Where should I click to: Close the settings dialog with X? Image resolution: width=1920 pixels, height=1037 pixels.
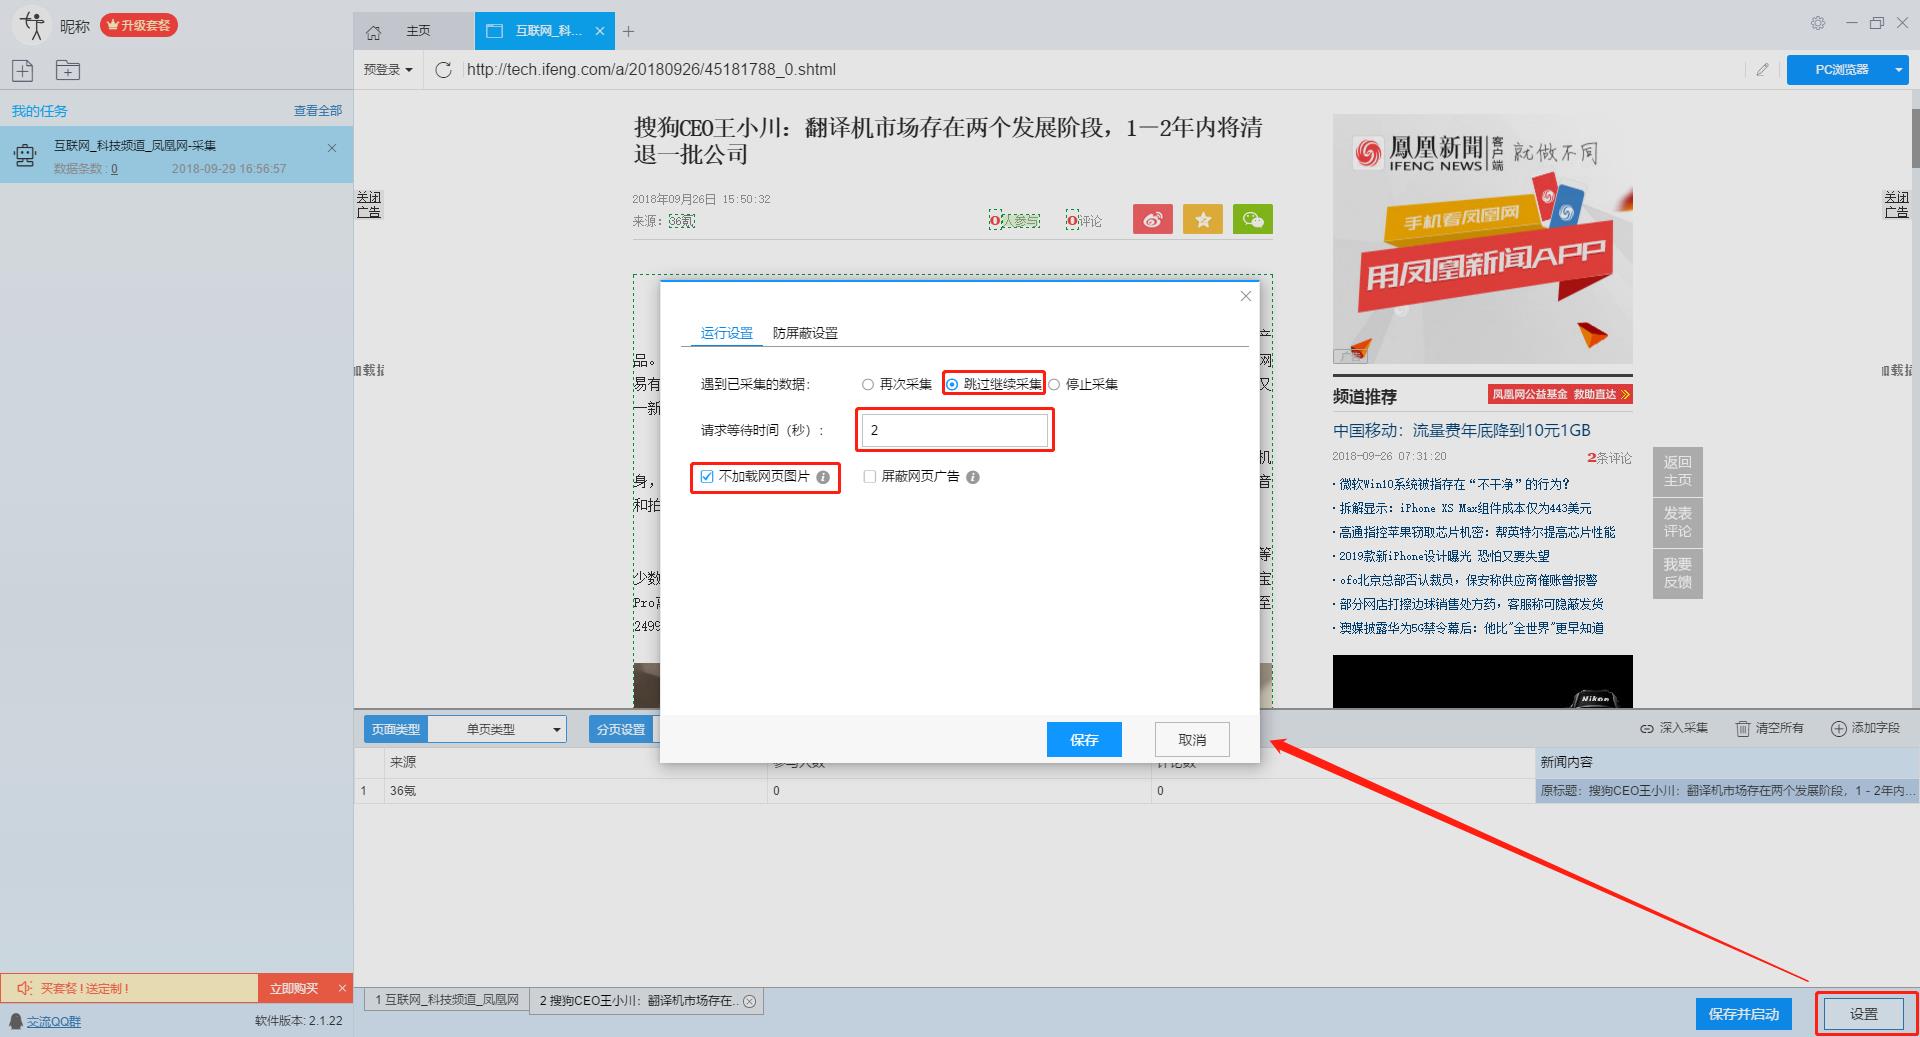click(x=1245, y=296)
